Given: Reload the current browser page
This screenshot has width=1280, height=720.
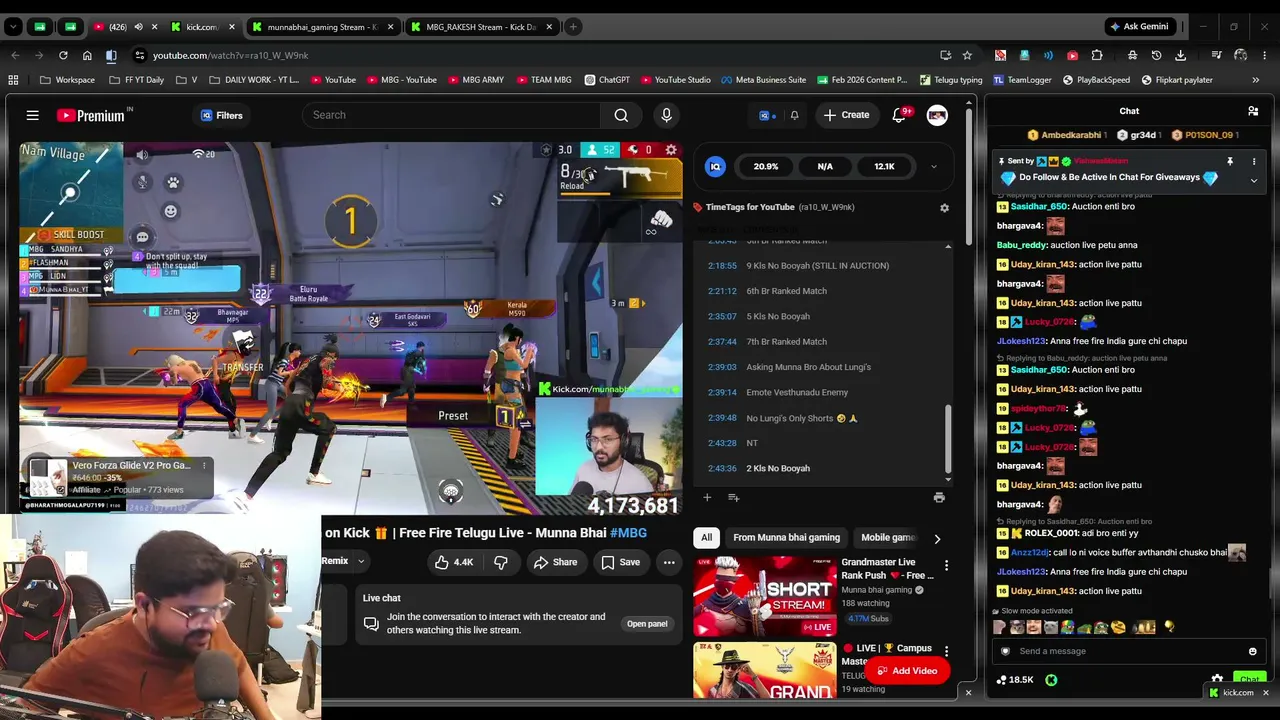Looking at the screenshot, I should click(x=63, y=55).
